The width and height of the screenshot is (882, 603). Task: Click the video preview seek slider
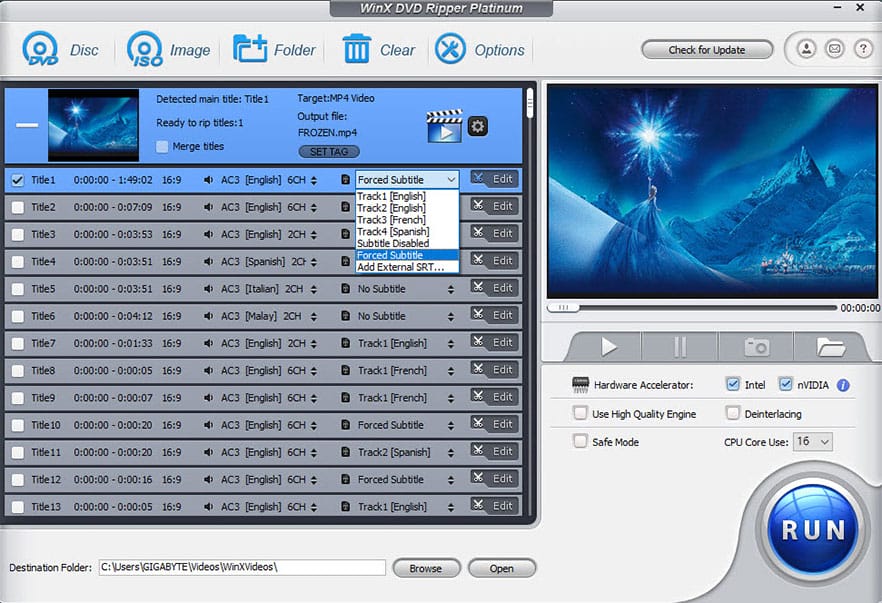[690, 308]
